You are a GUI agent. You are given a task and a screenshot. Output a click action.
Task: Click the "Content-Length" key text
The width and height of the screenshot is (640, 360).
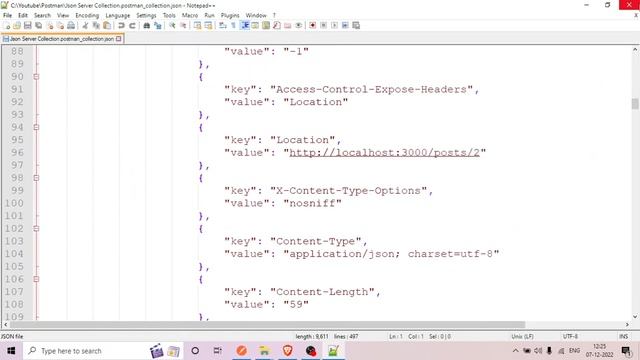[x=322, y=292]
